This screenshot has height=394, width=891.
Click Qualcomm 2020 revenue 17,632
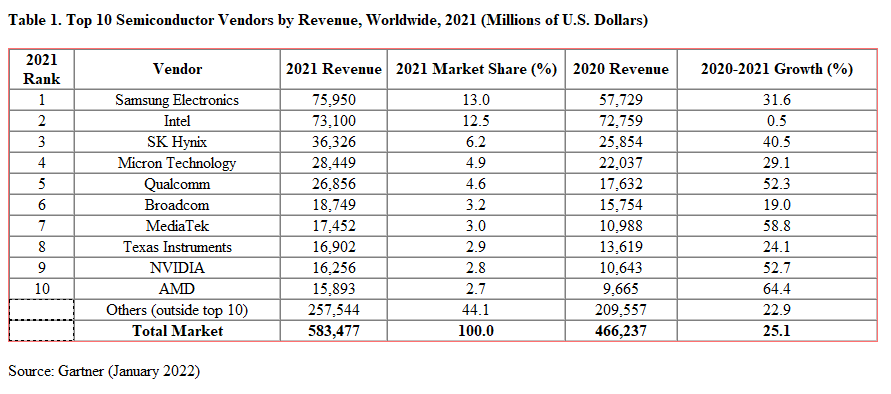click(x=621, y=184)
